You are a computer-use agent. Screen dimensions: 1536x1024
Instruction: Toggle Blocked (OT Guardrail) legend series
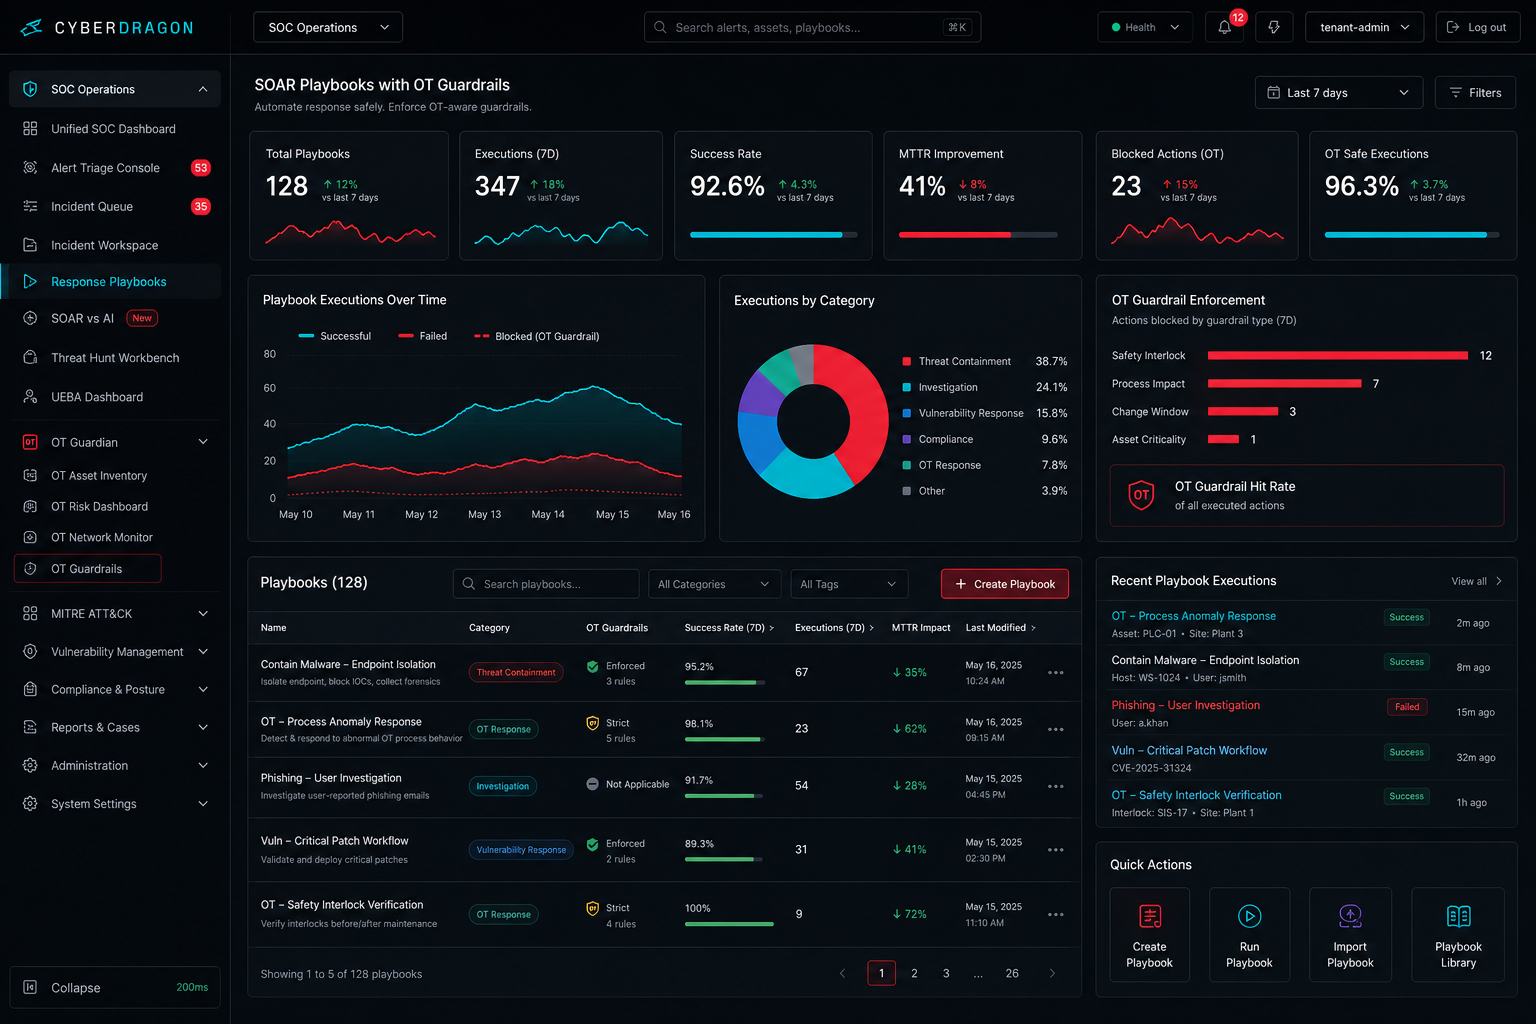[537, 336]
